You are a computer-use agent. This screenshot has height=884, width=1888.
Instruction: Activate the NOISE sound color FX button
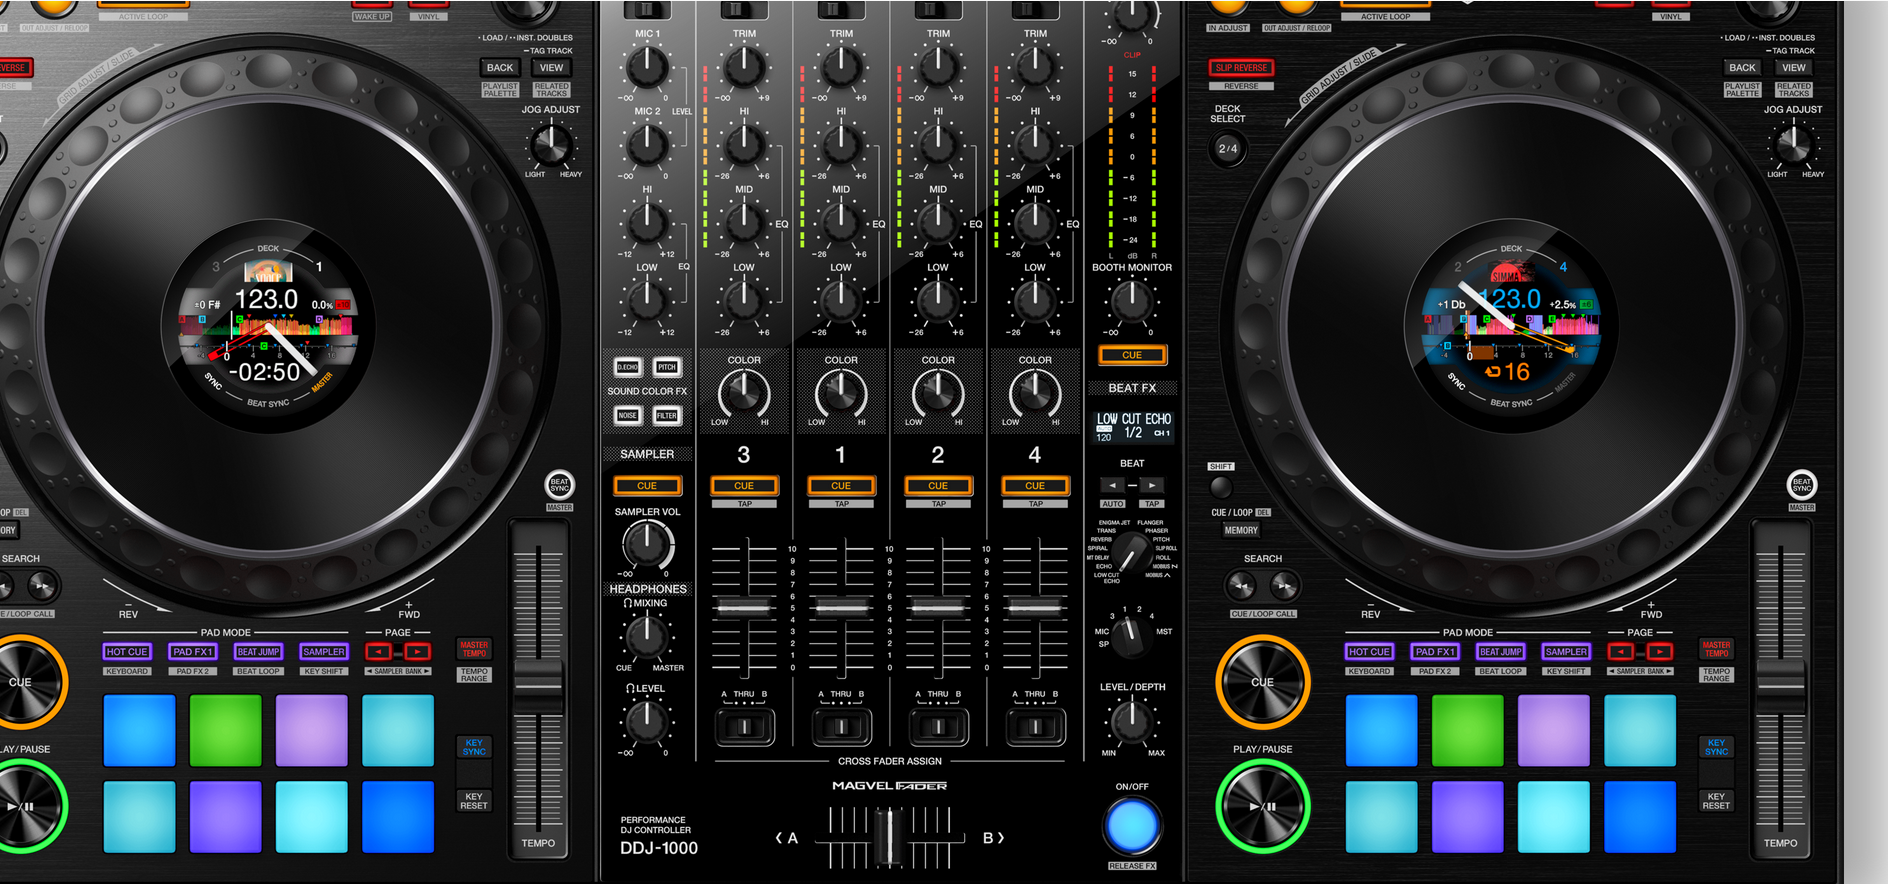[x=627, y=415]
